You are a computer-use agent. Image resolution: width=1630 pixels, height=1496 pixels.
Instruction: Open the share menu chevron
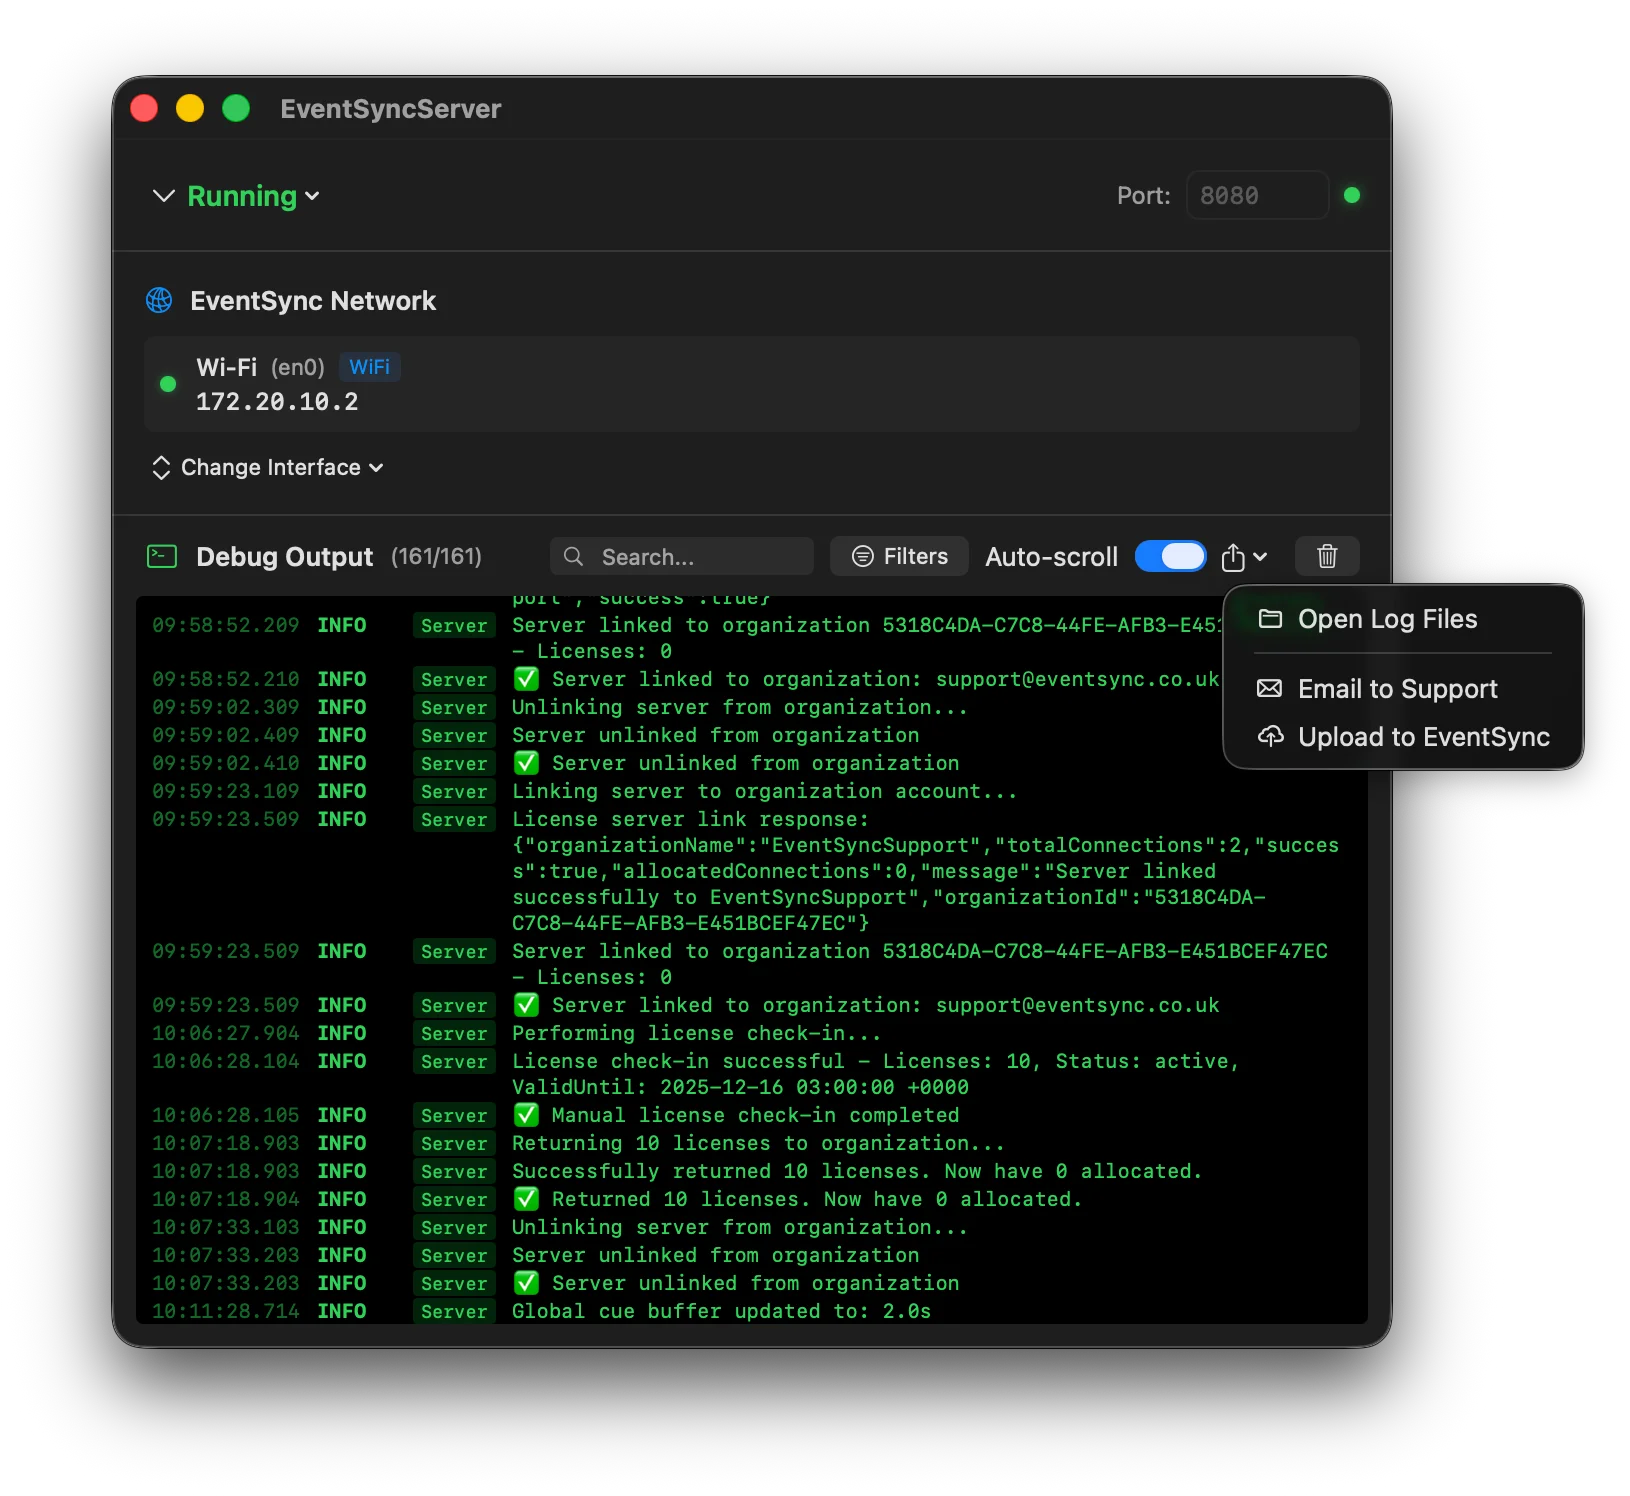1258,558
